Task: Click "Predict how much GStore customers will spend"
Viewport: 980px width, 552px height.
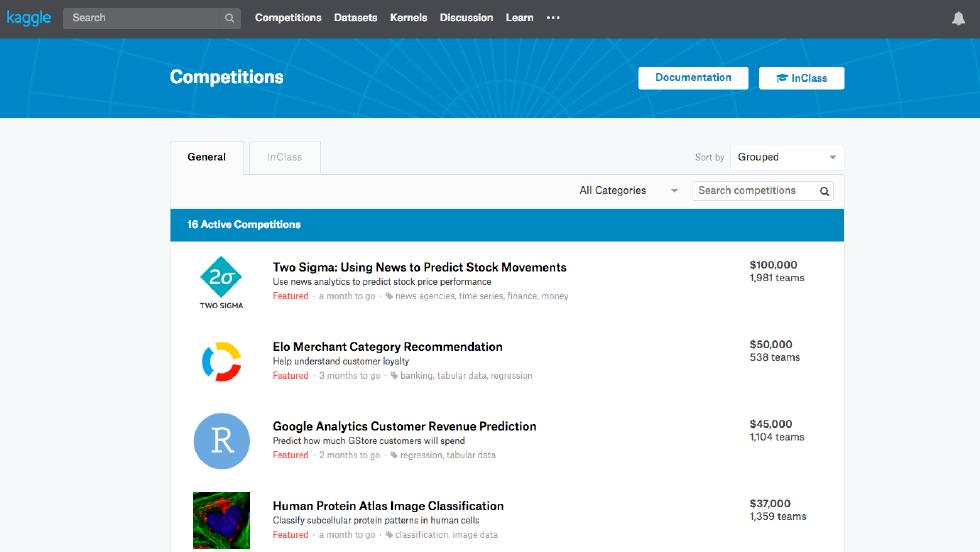Action: click(369, 440)
